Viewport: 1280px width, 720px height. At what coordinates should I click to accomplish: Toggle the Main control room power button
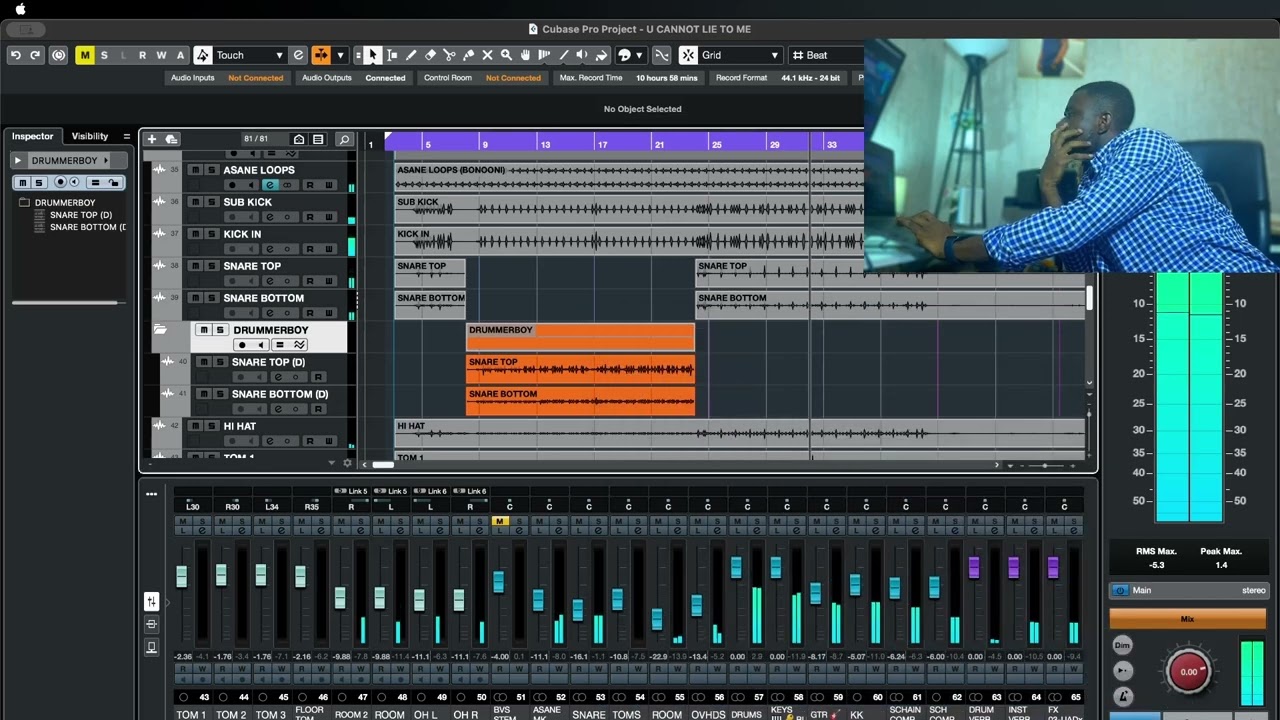point(1120,590)
